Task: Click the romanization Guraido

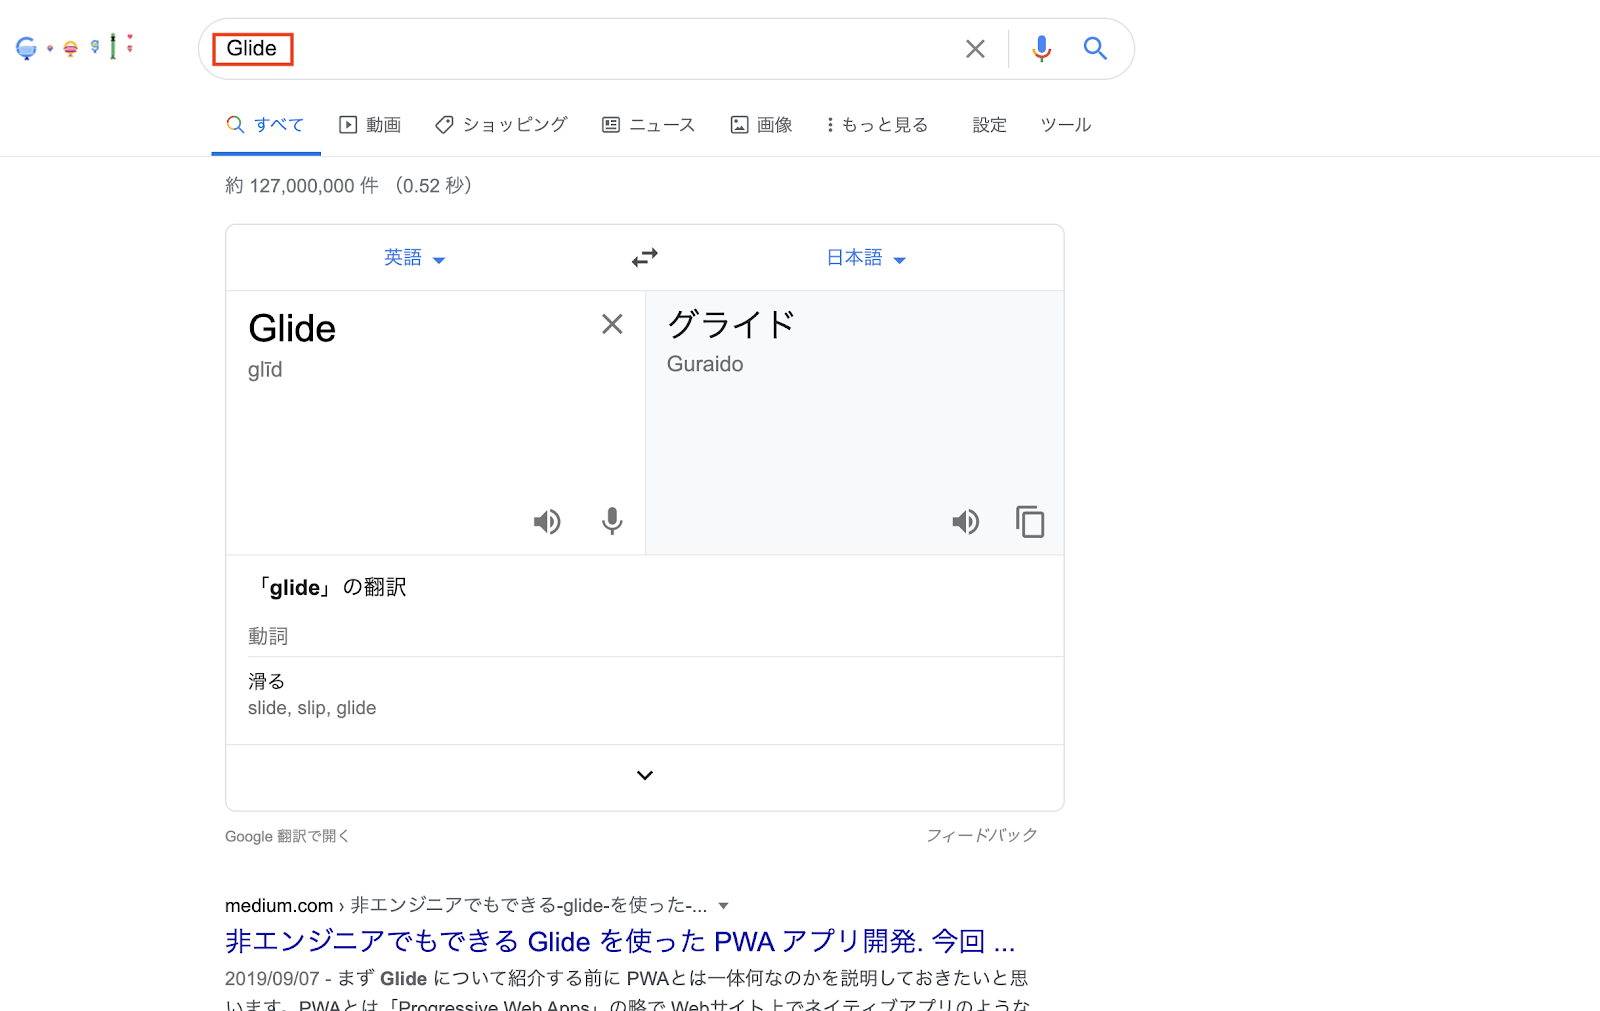Action: point(705,364)
